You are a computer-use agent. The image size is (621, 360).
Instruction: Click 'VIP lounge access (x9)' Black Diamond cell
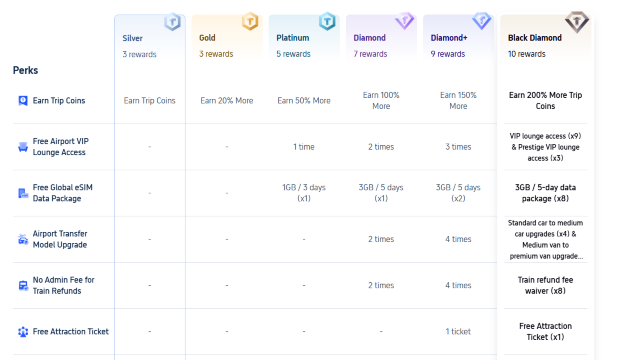coord(545,147)
